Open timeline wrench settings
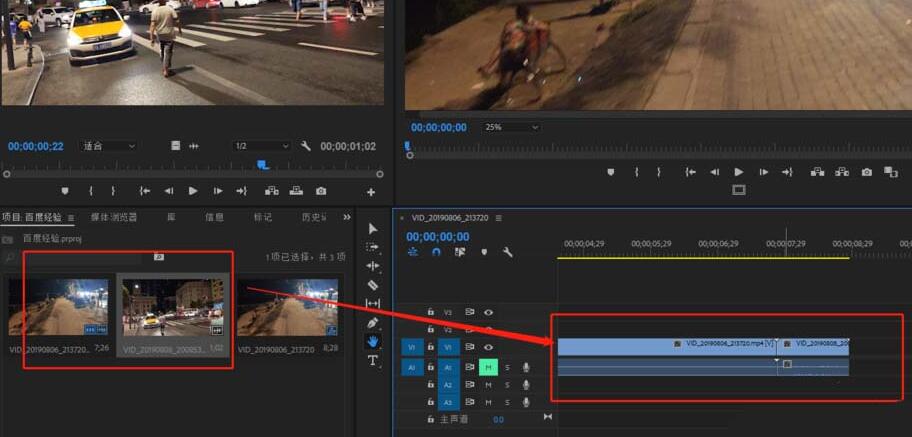The width and height of the screenshot is (912, 437). 508,253
